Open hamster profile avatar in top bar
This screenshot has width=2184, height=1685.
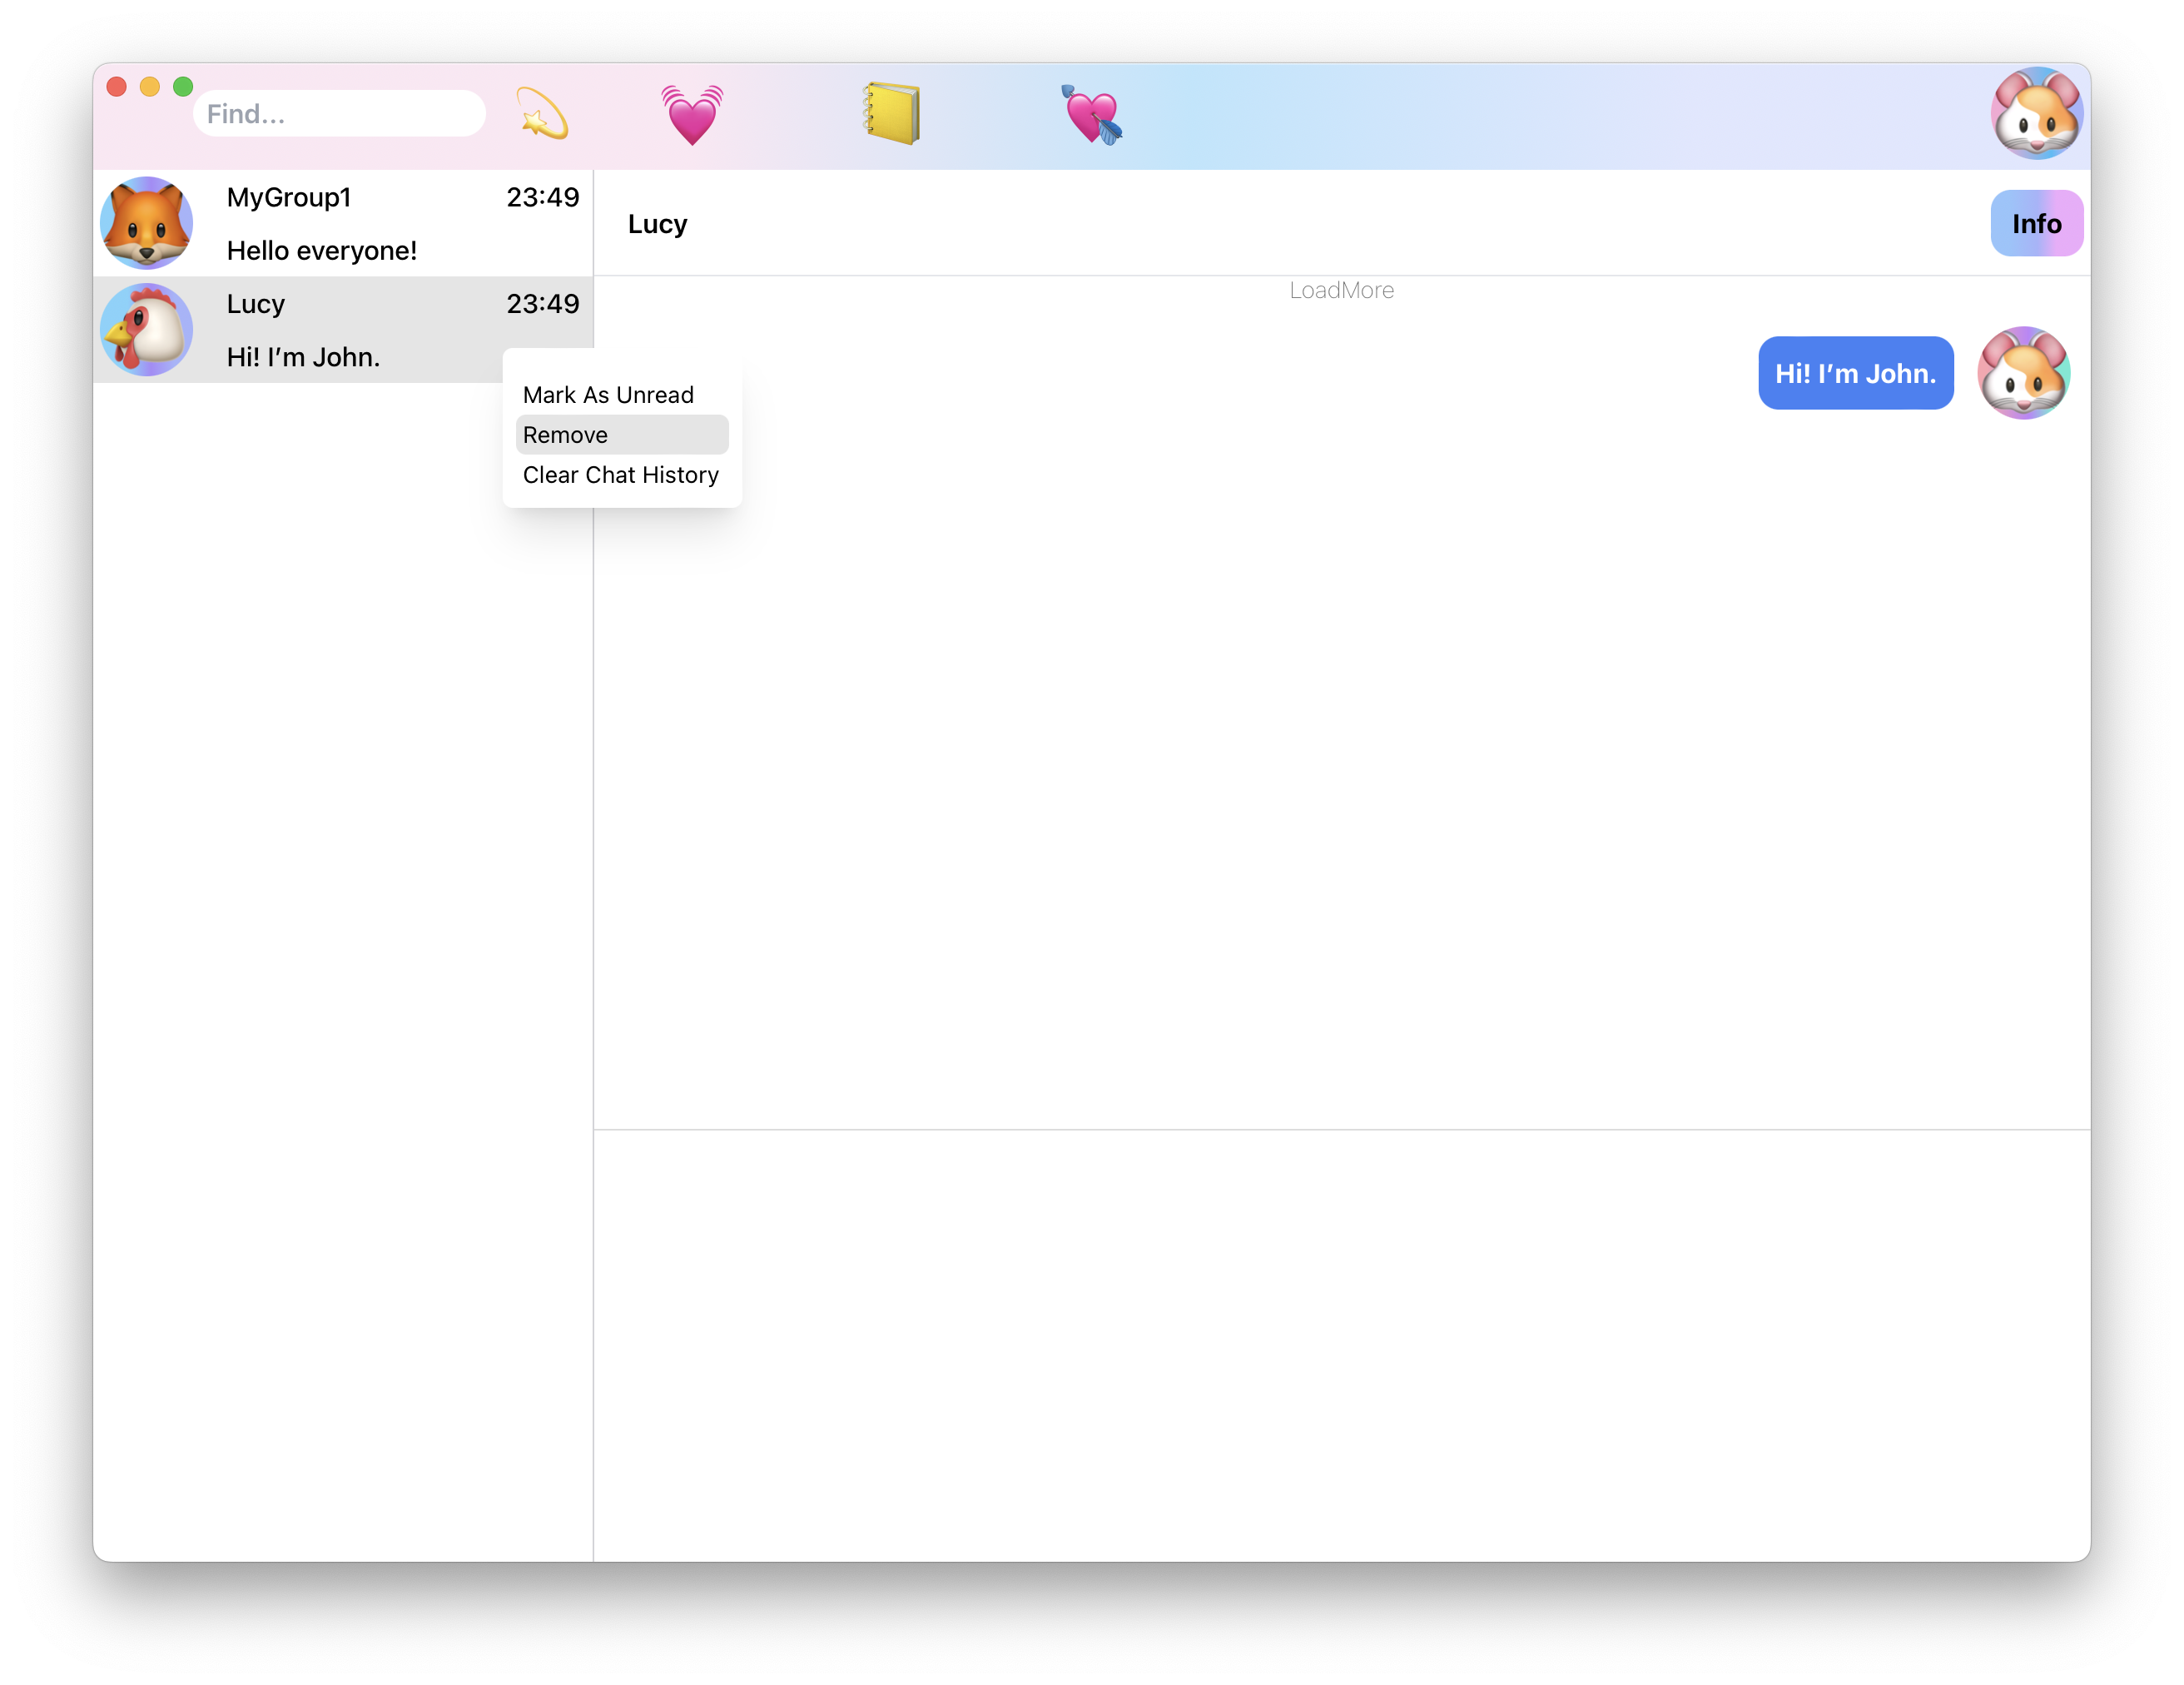pyautogui.click(x=2035, y=114)
